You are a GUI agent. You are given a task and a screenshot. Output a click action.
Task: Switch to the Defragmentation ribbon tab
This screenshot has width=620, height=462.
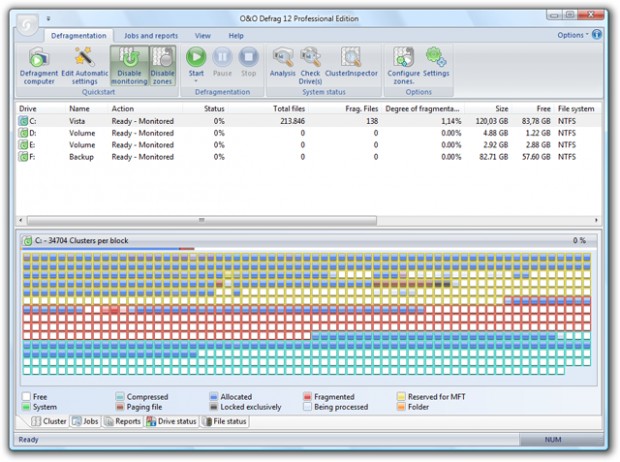point(79,36)
